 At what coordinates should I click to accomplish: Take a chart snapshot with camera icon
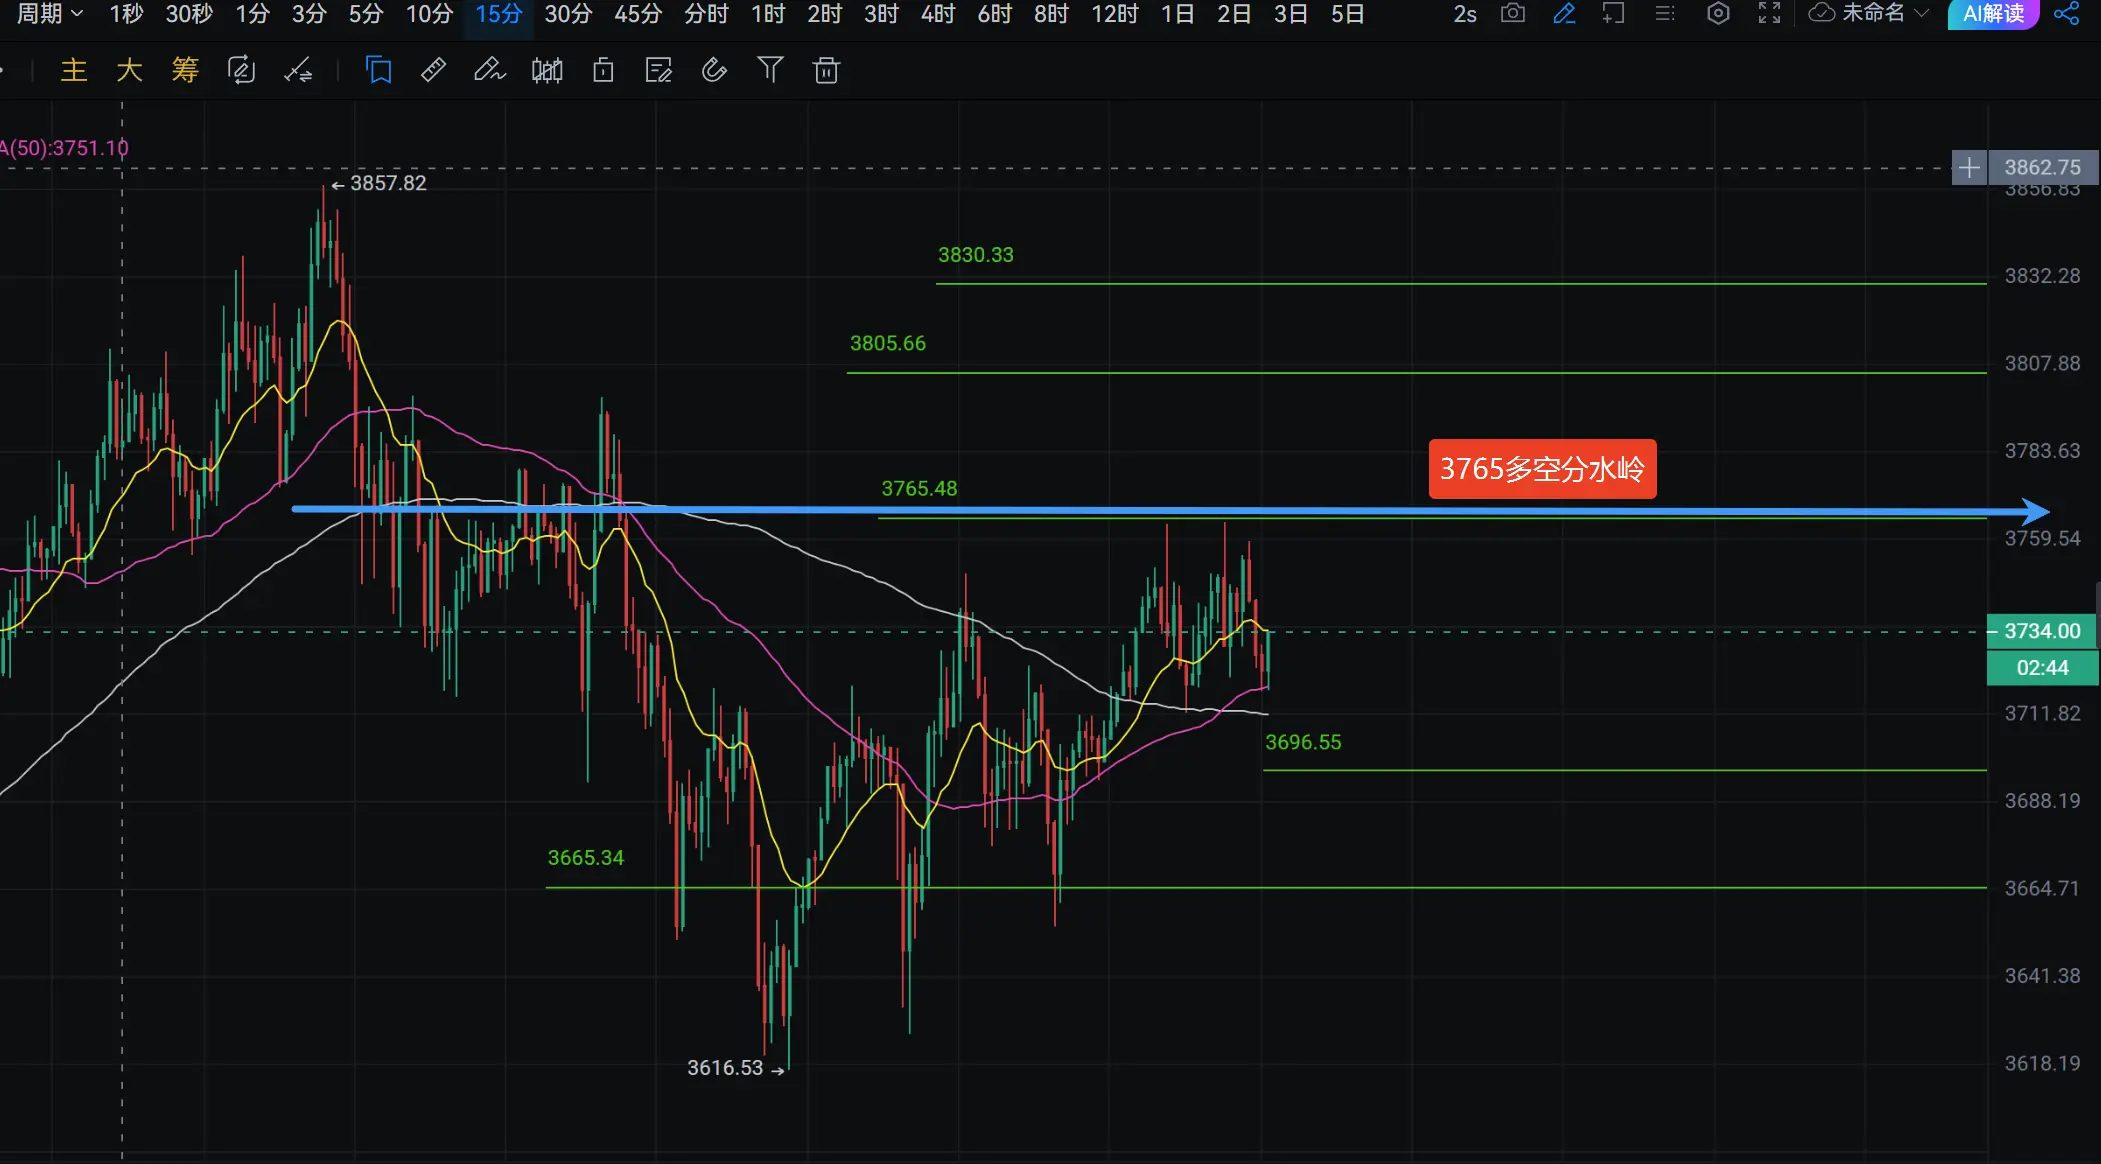pyautogui.click(x=1513, y=13)
